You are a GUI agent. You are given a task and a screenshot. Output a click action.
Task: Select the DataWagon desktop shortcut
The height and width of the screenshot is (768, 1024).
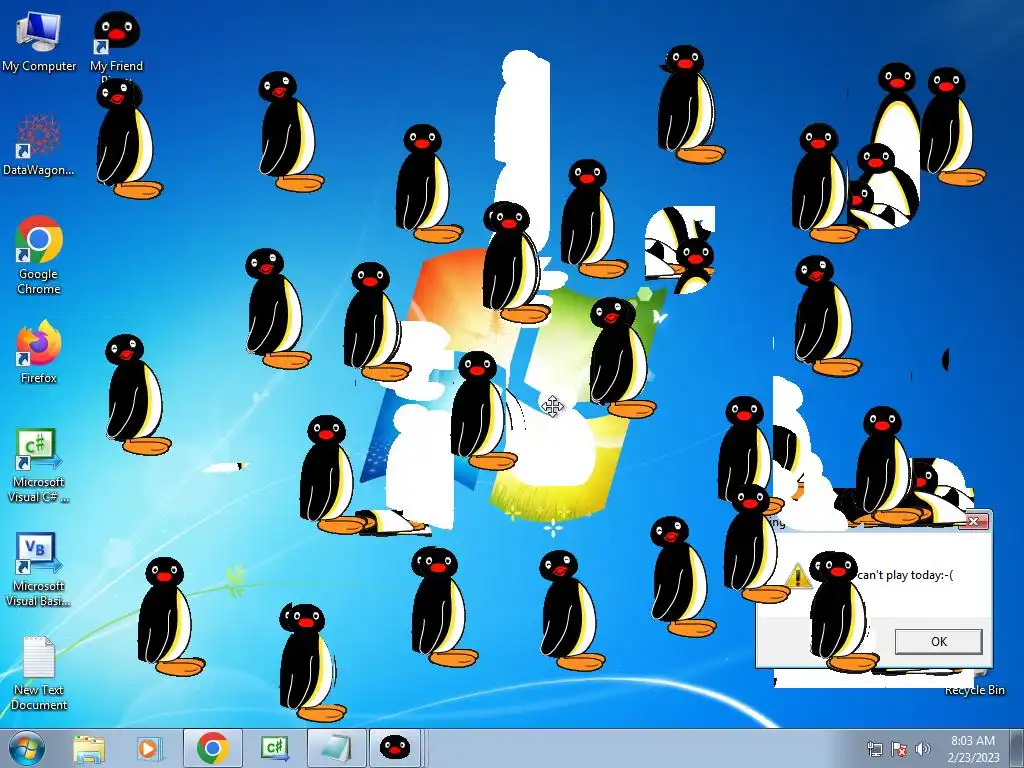point(39,145)
